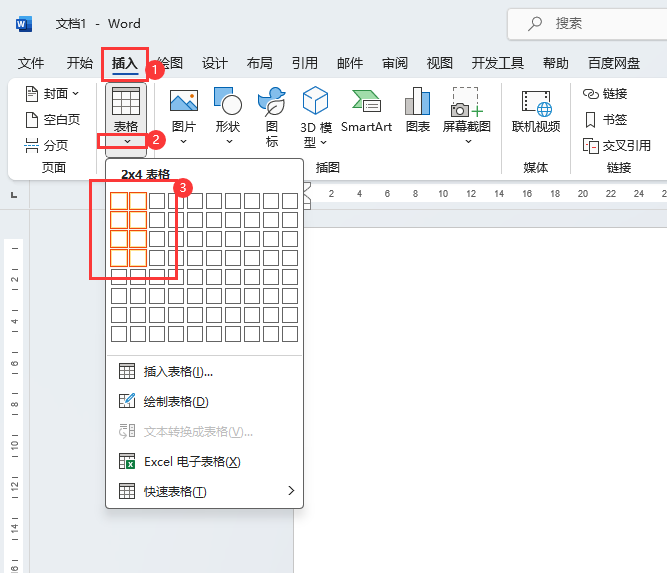Click the 图表 chart icon
667x573 pixels.
point(418,101)
